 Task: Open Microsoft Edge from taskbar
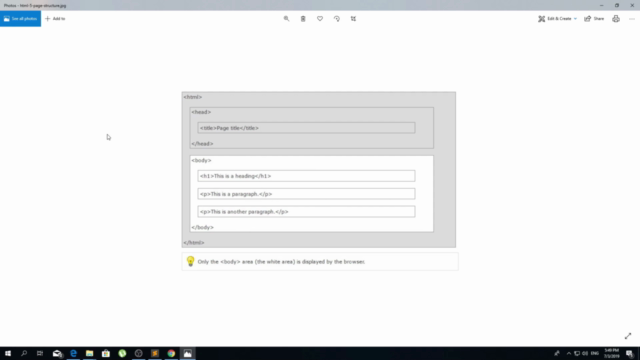pos(73,353)
